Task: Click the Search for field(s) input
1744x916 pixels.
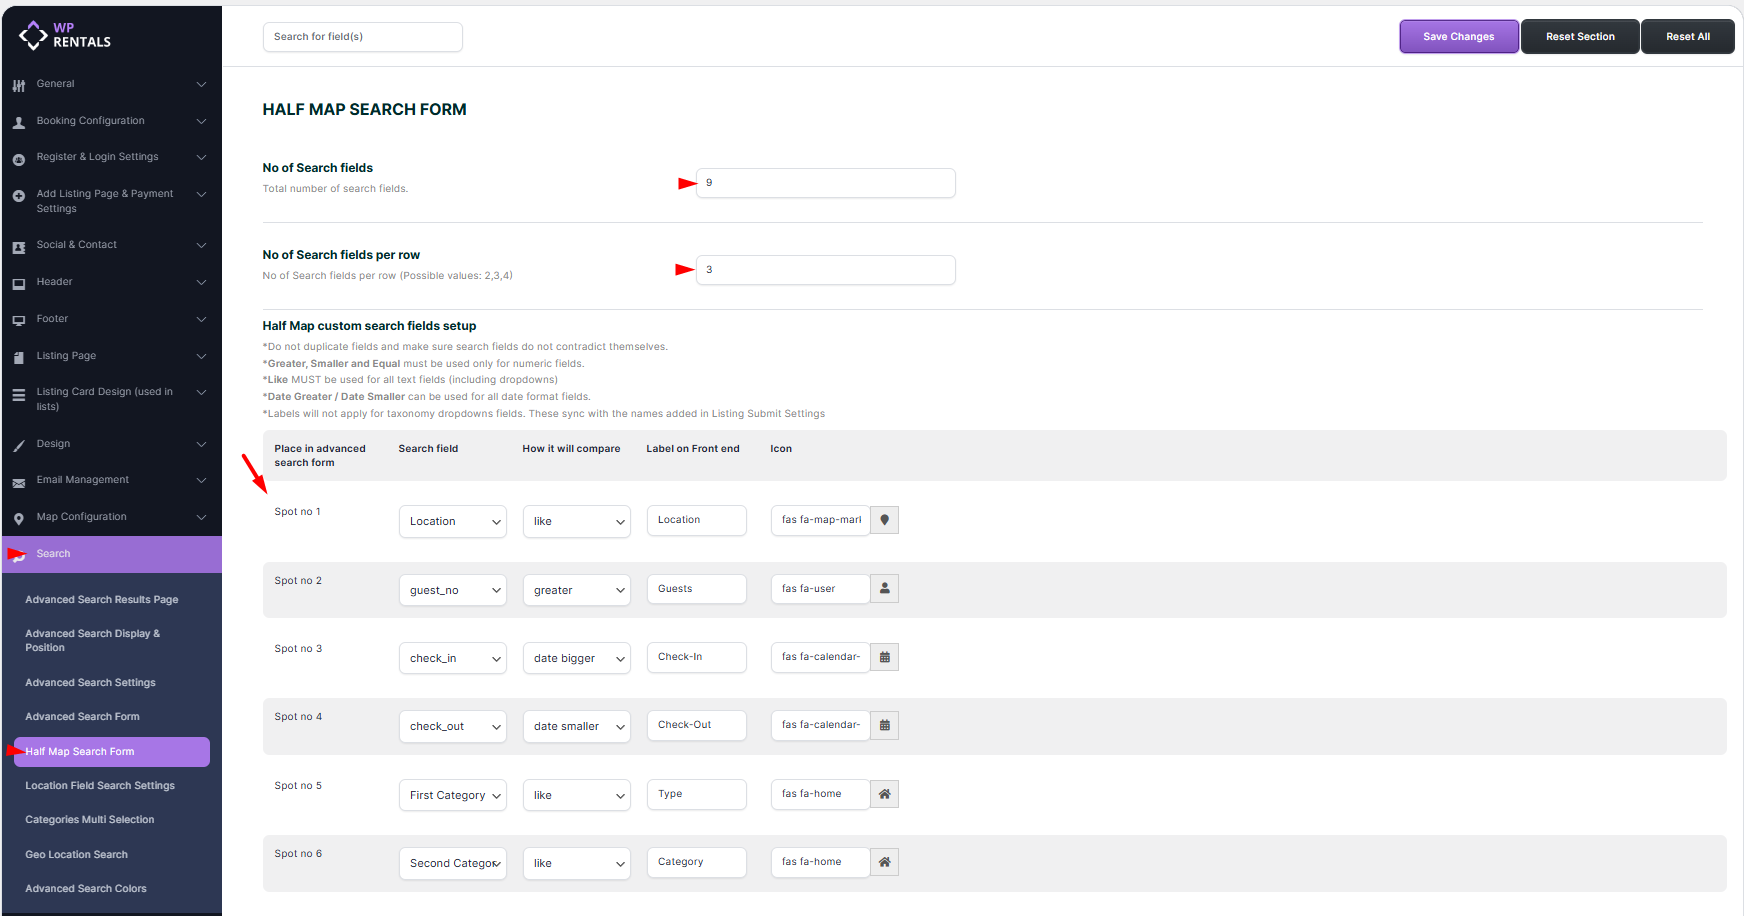Action: click(362, 37)
